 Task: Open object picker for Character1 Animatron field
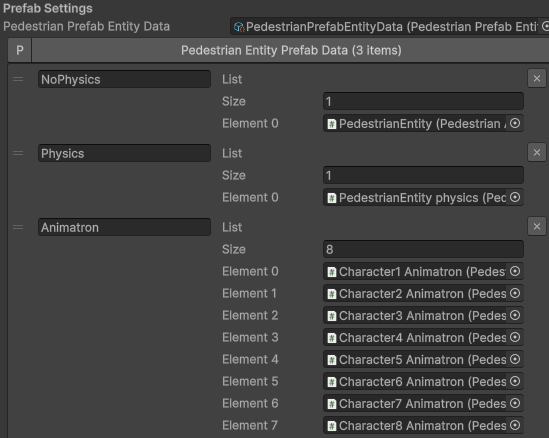515,271
